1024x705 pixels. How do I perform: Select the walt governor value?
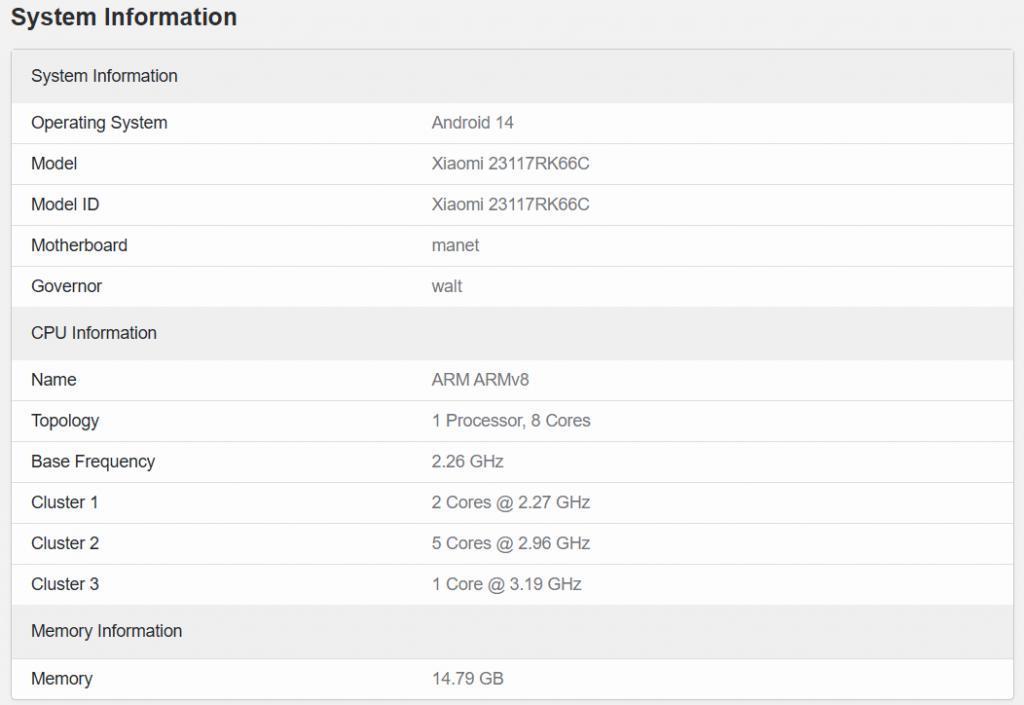tap(447, 287)
